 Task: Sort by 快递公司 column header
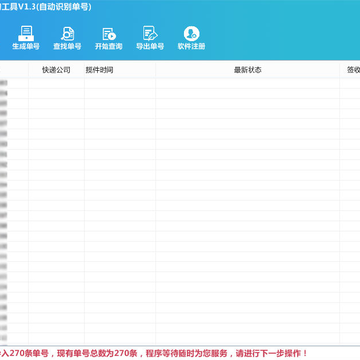56,70
